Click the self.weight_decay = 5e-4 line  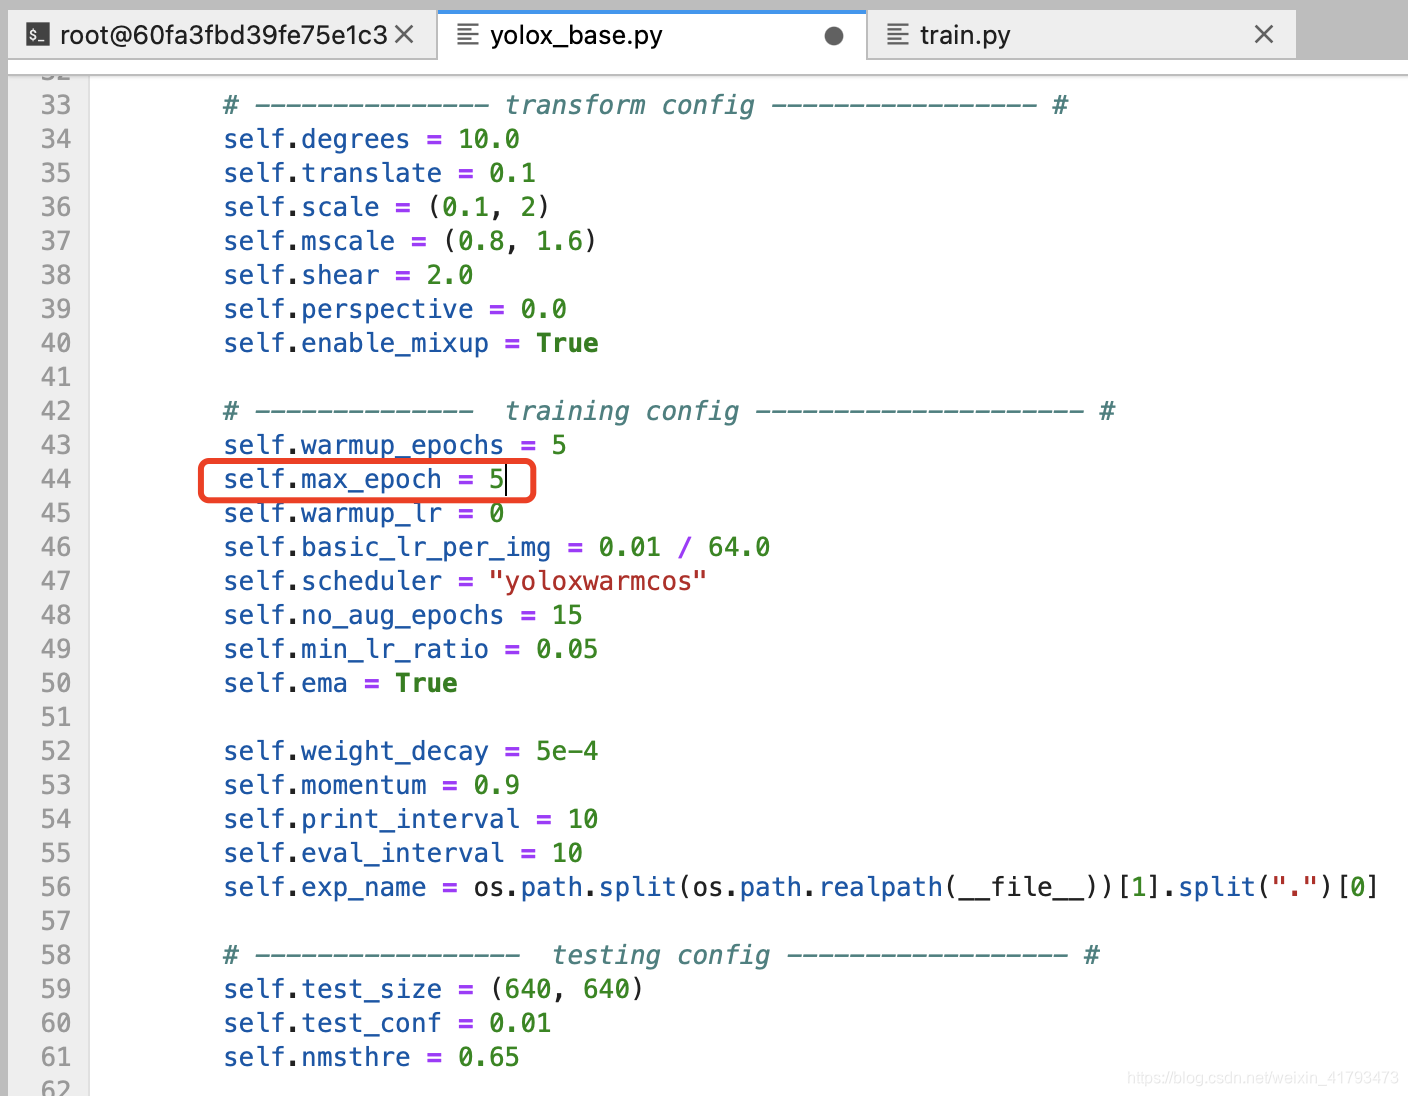tap(411, 751)
